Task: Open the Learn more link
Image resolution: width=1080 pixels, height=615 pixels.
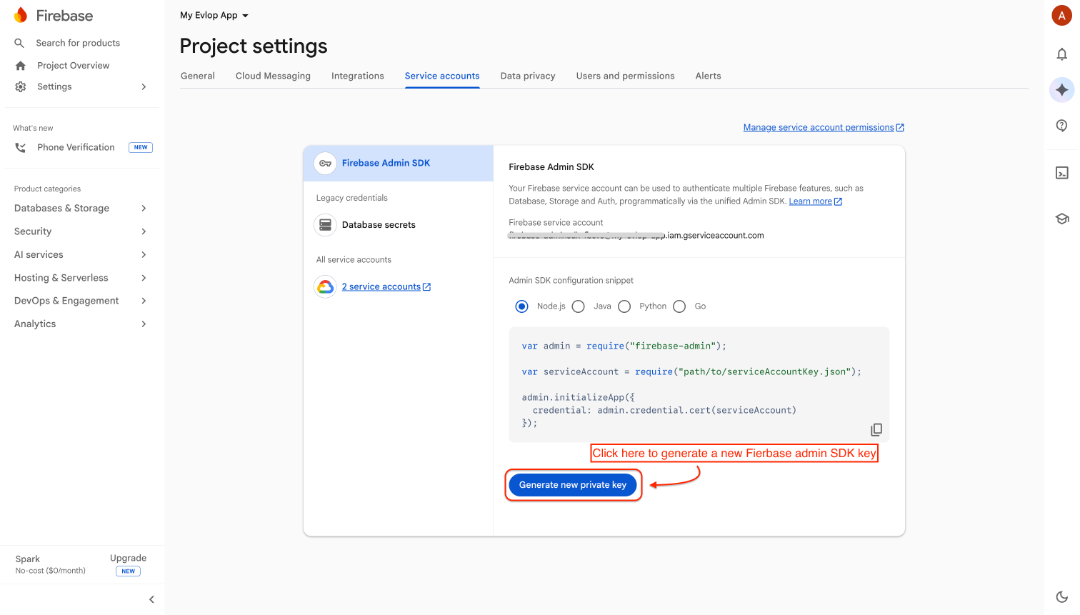Action: tap(810, 202)
